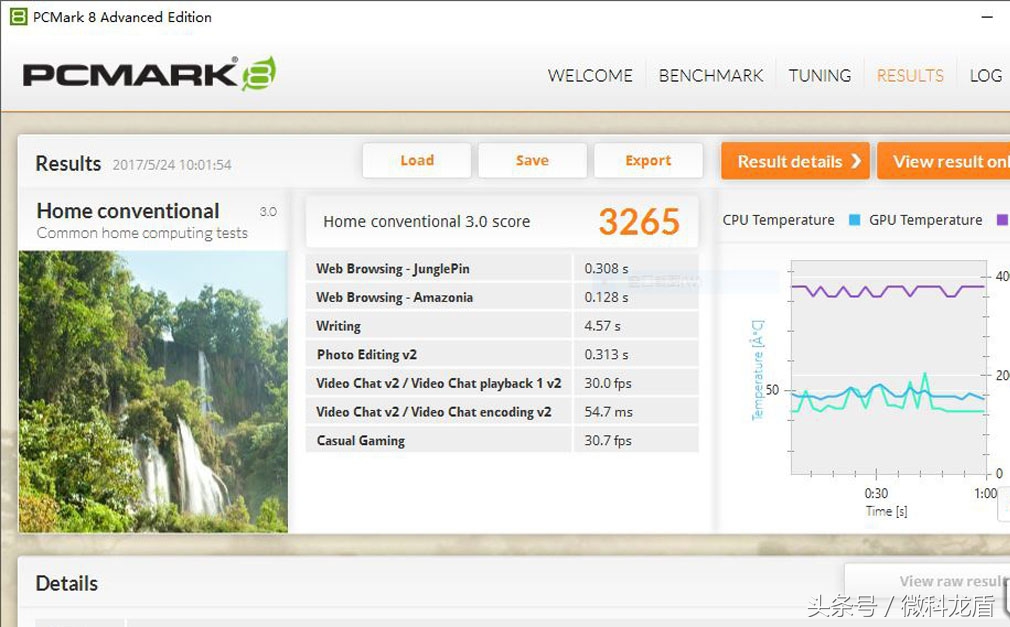Click Common home computing tests subtitle
This screenshot has width=1010, height=627.
(142, 233)
